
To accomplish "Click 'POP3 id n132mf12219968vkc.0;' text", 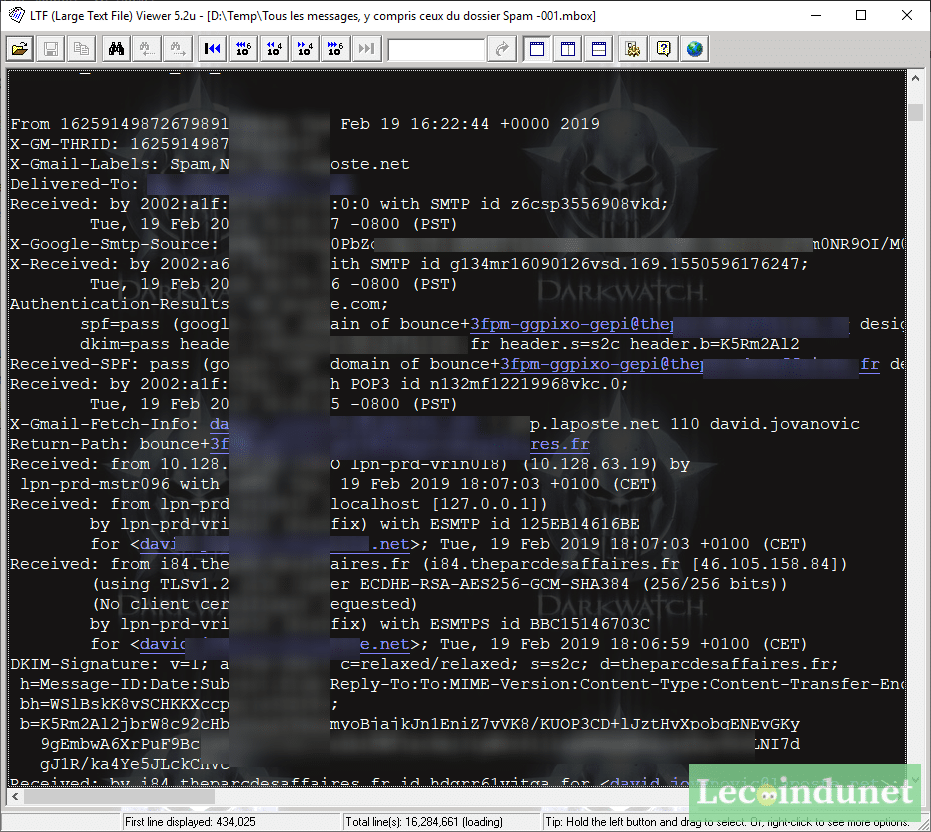I will (x=489, y=384).
